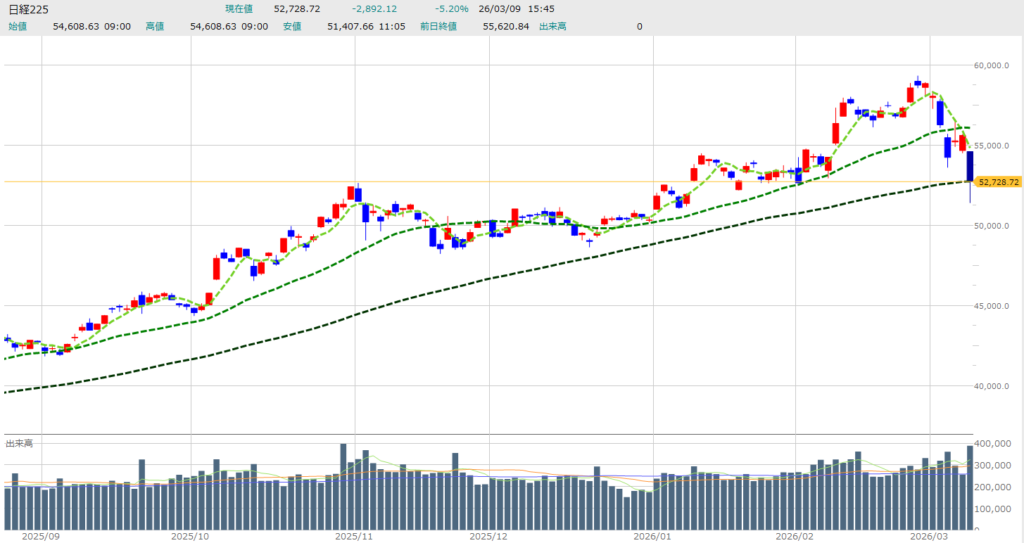Click the 400,000 volume axis label
1024x543 pixels.
coord(996,443)
